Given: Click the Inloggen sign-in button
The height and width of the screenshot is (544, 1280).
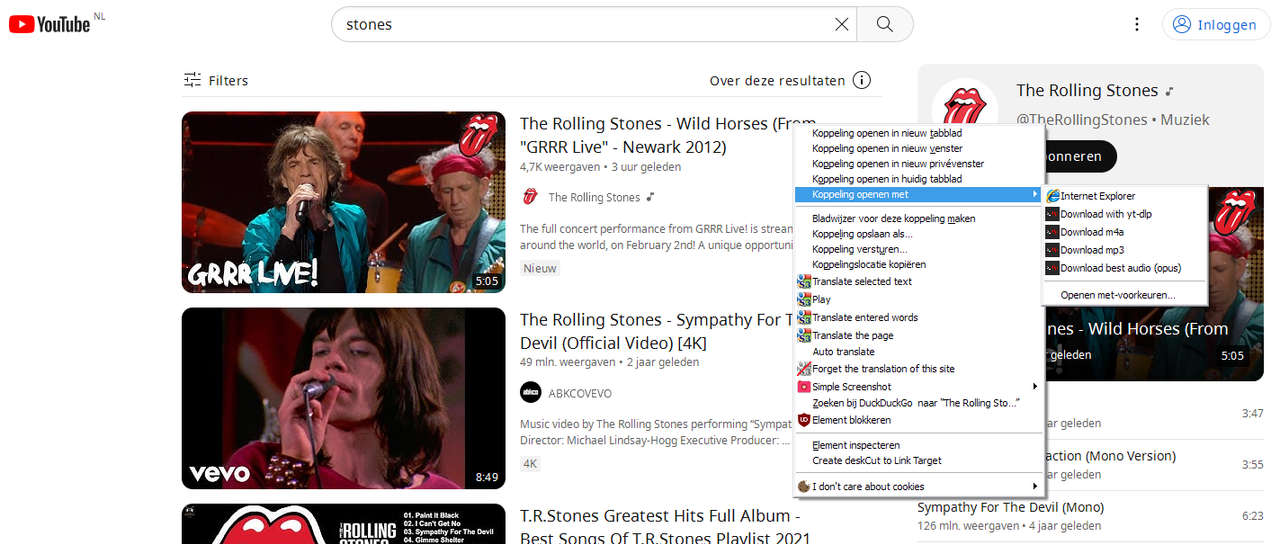Looking at the screenshot, I should [1216, 24].
